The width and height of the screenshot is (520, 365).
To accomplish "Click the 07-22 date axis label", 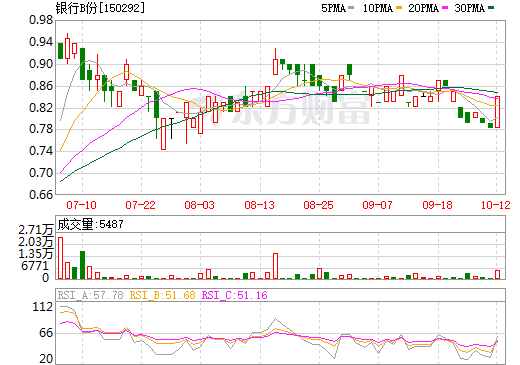I will [x=140, y=205].
